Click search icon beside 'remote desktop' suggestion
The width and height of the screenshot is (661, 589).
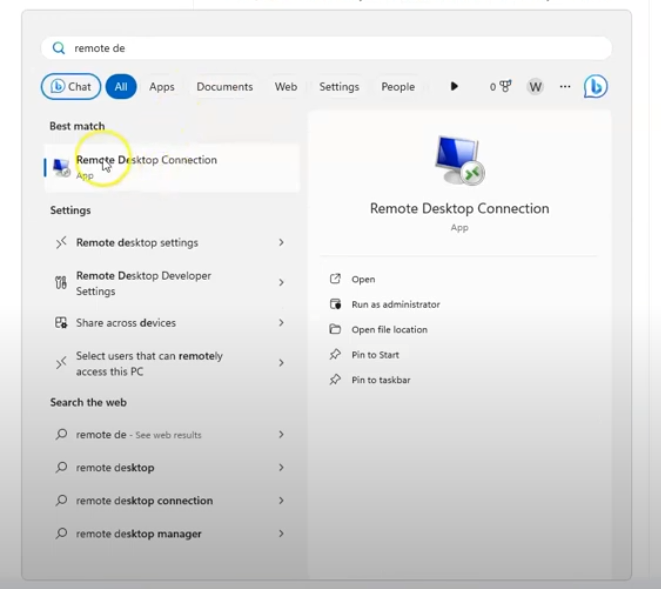point(62,467)
